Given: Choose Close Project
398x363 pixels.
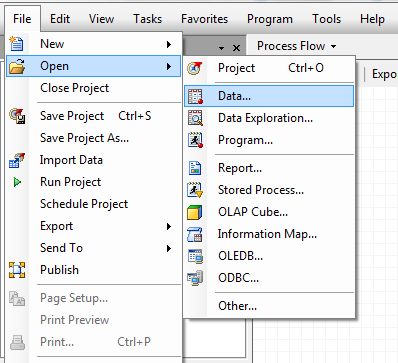Looking at the screenshot, I should click(x=94, y=88).
